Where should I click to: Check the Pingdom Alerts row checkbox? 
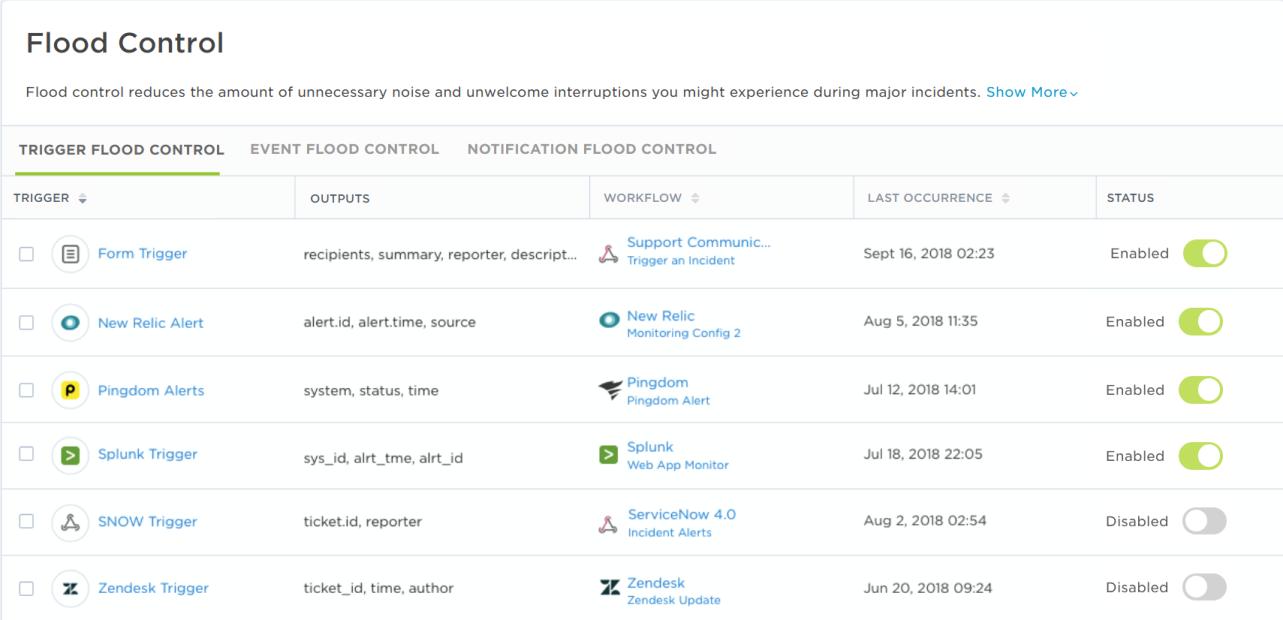coord(27,390)
